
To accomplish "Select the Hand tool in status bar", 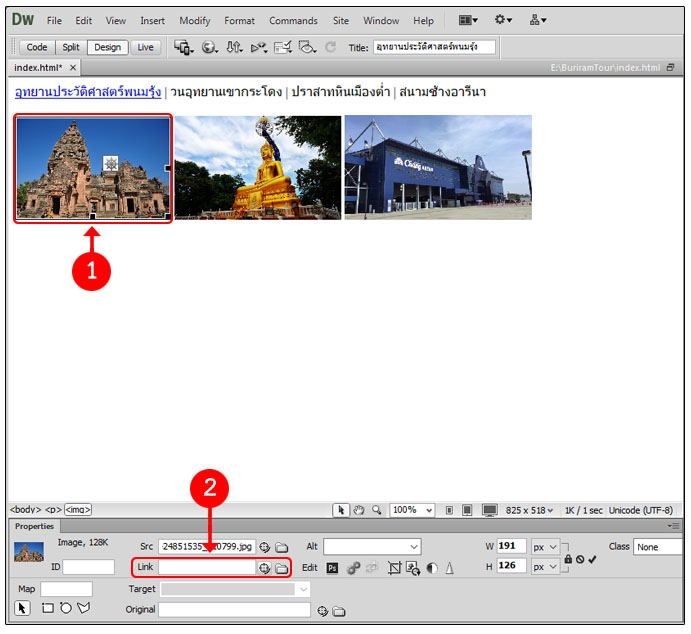I will [x=359, y=510].
